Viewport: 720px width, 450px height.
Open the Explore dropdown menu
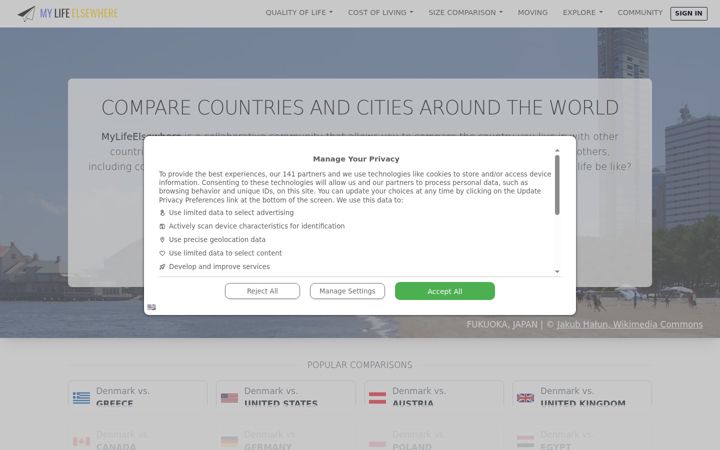583,12
